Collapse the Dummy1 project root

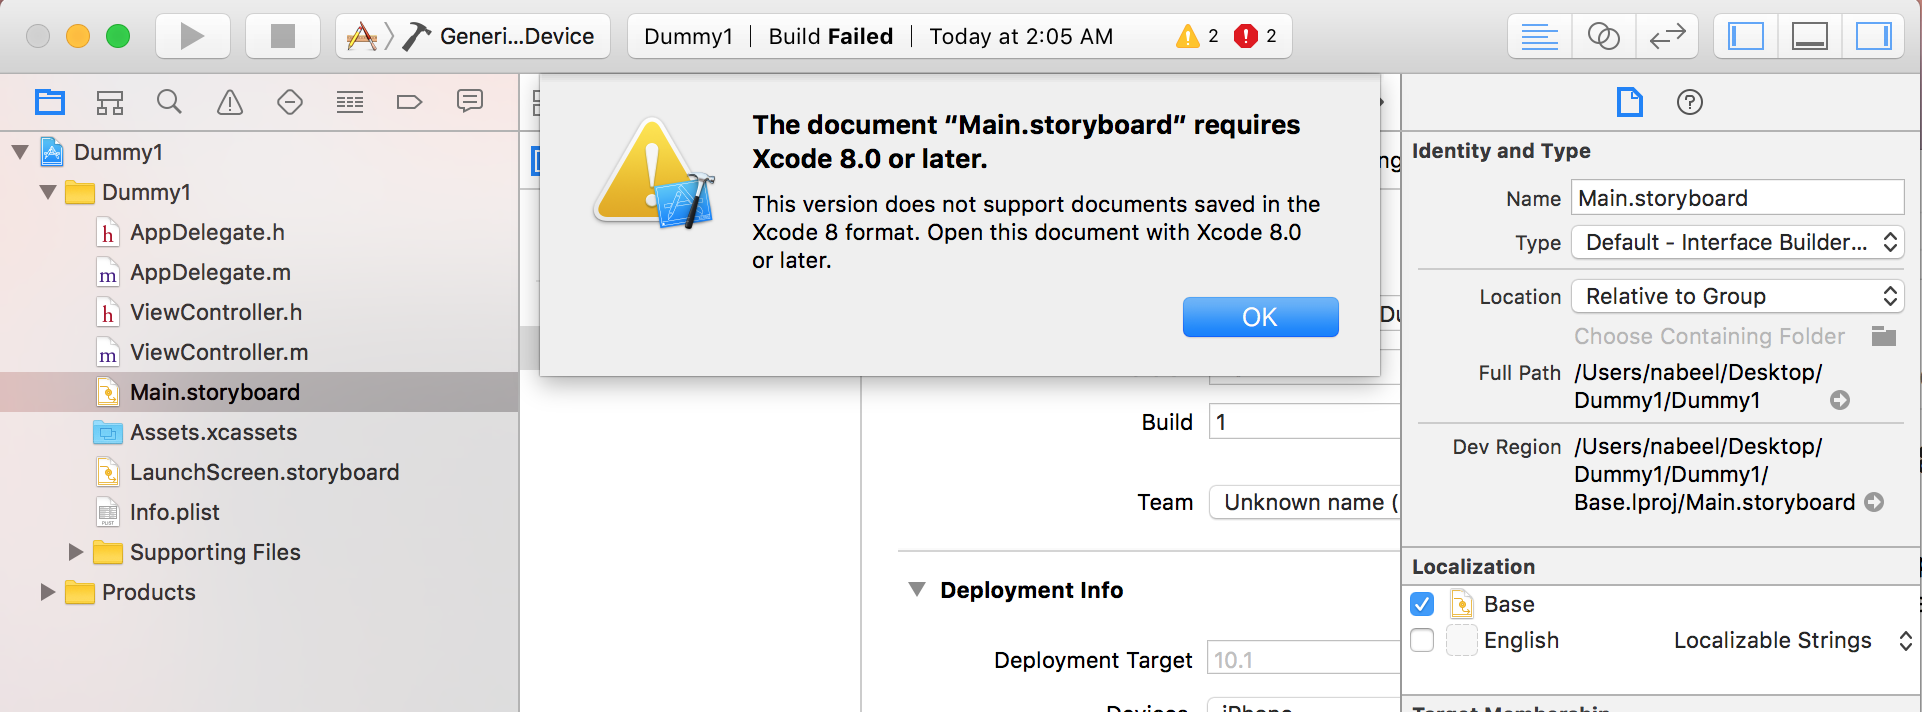coord(20,152)
